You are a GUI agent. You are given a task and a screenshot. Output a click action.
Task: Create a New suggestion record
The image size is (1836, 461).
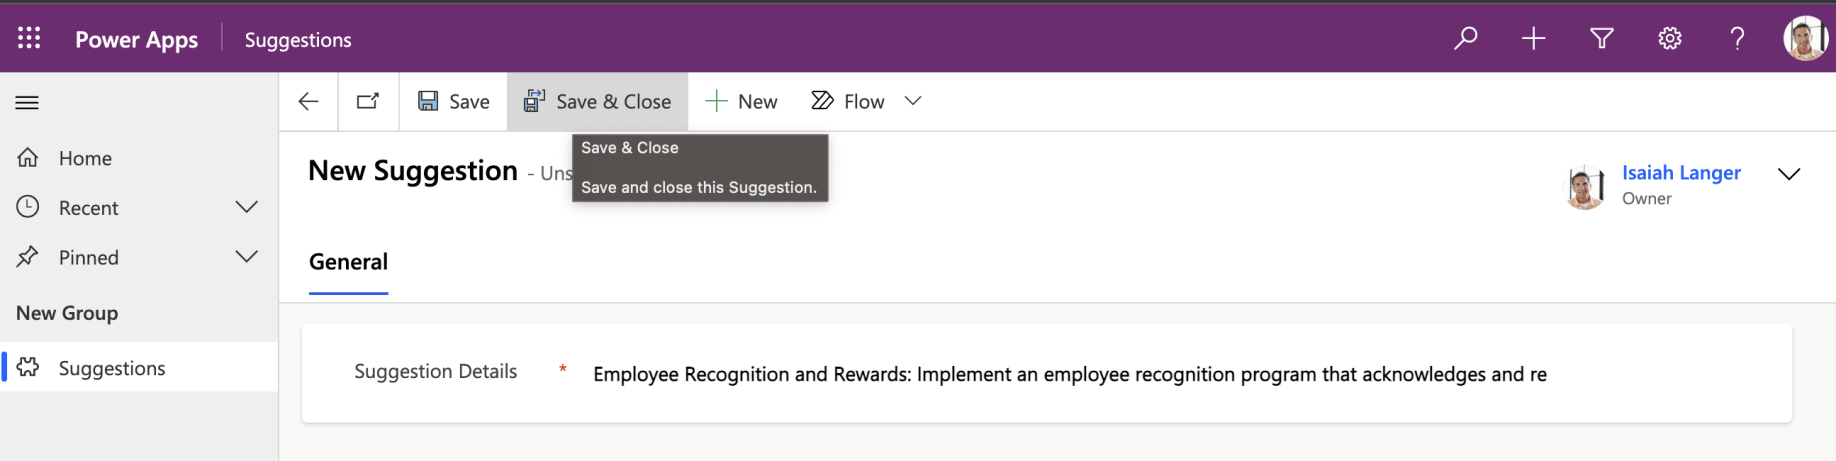pos(741,101)
